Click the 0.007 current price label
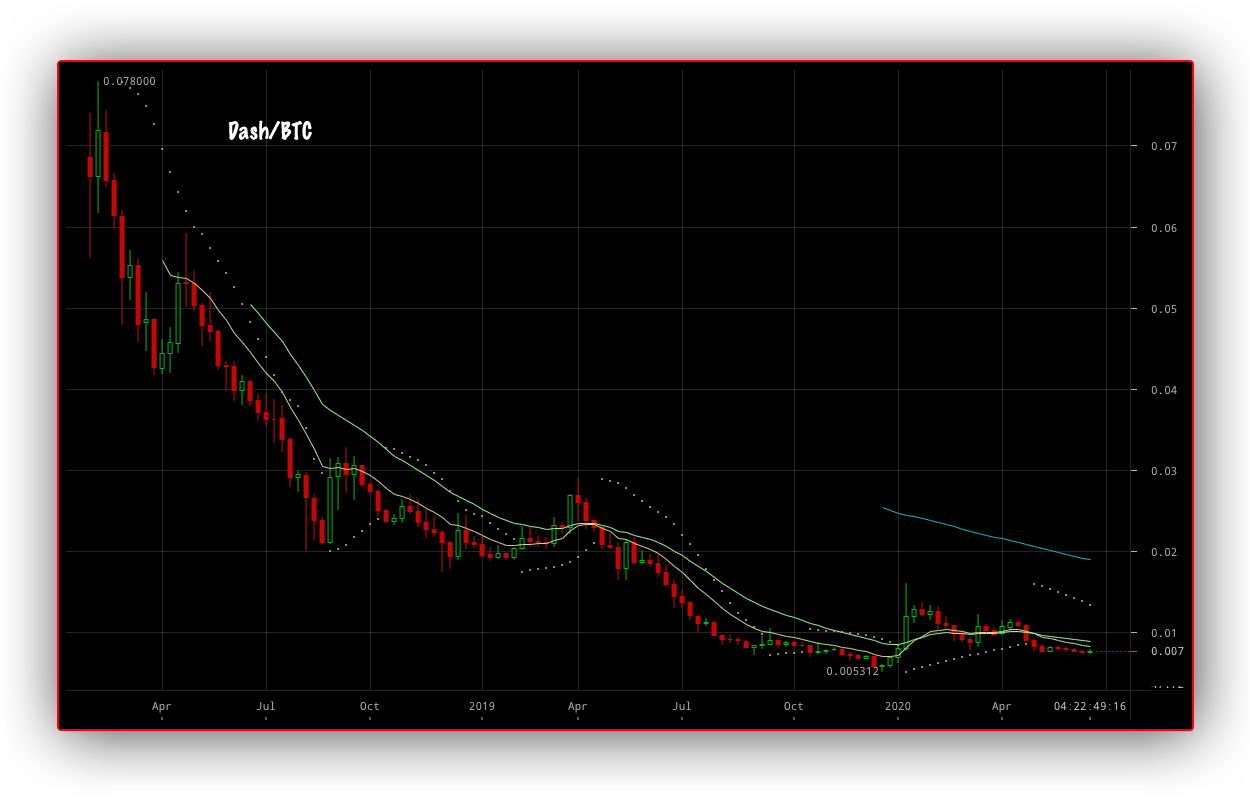1250x799 pixels. click(x=1167, y=651)
